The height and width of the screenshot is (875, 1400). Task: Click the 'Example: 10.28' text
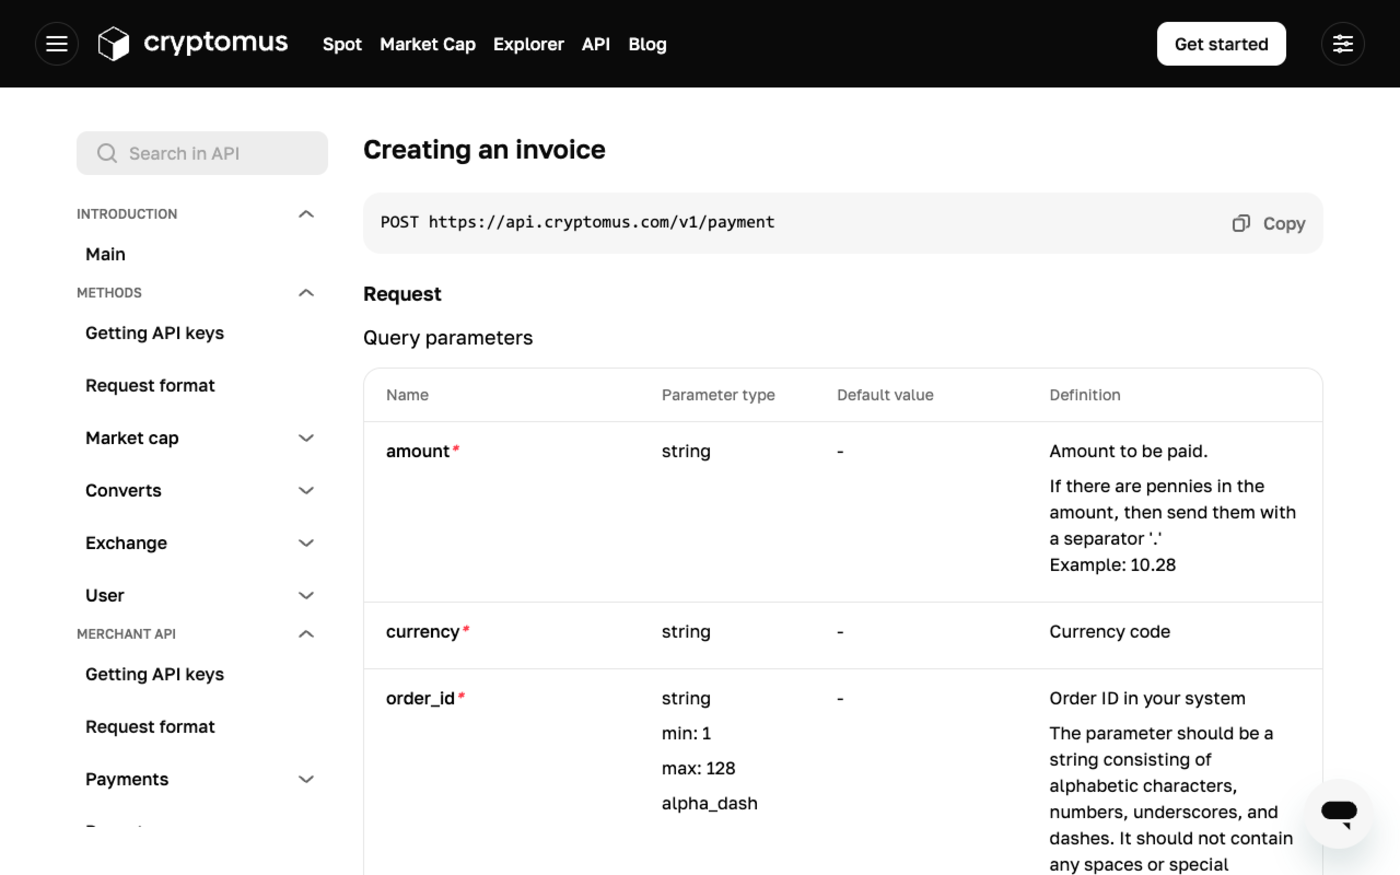pos(1112,565)
